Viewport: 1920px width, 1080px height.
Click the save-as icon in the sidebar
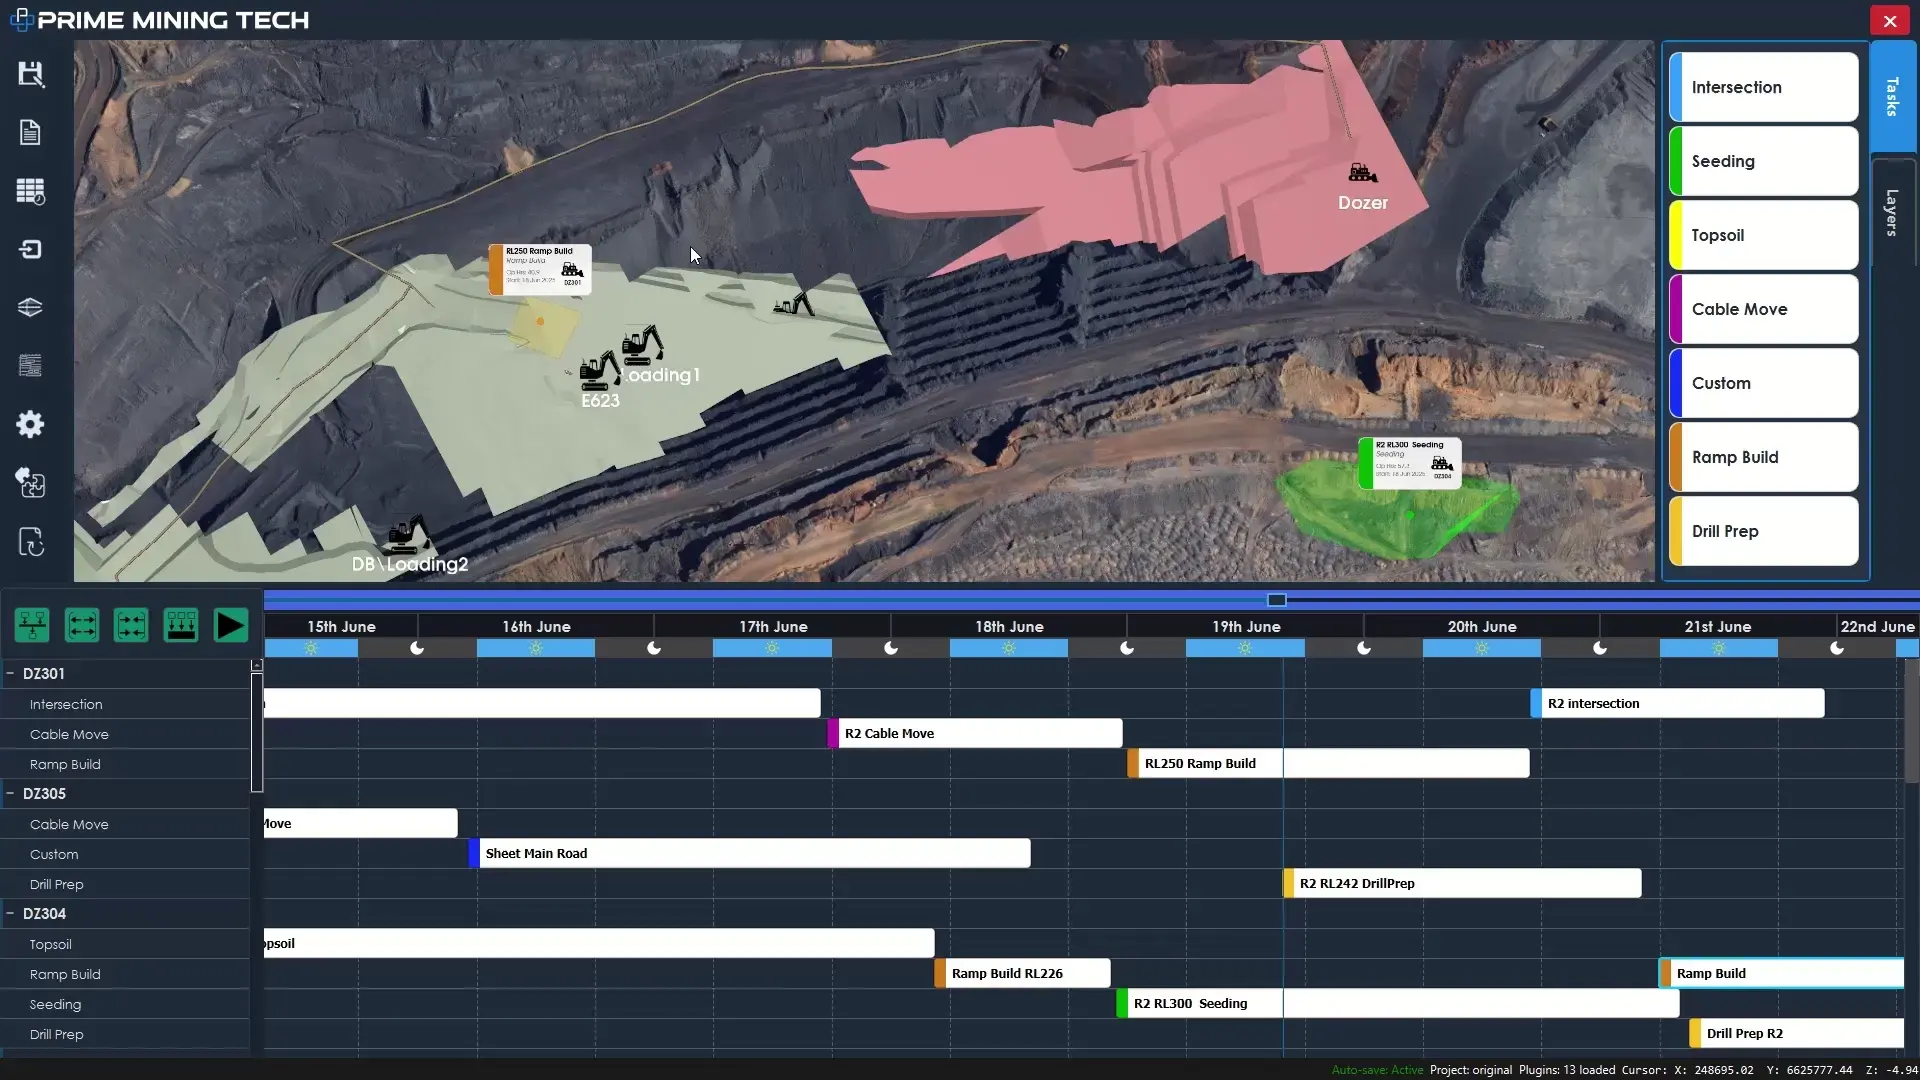point(31,74)
